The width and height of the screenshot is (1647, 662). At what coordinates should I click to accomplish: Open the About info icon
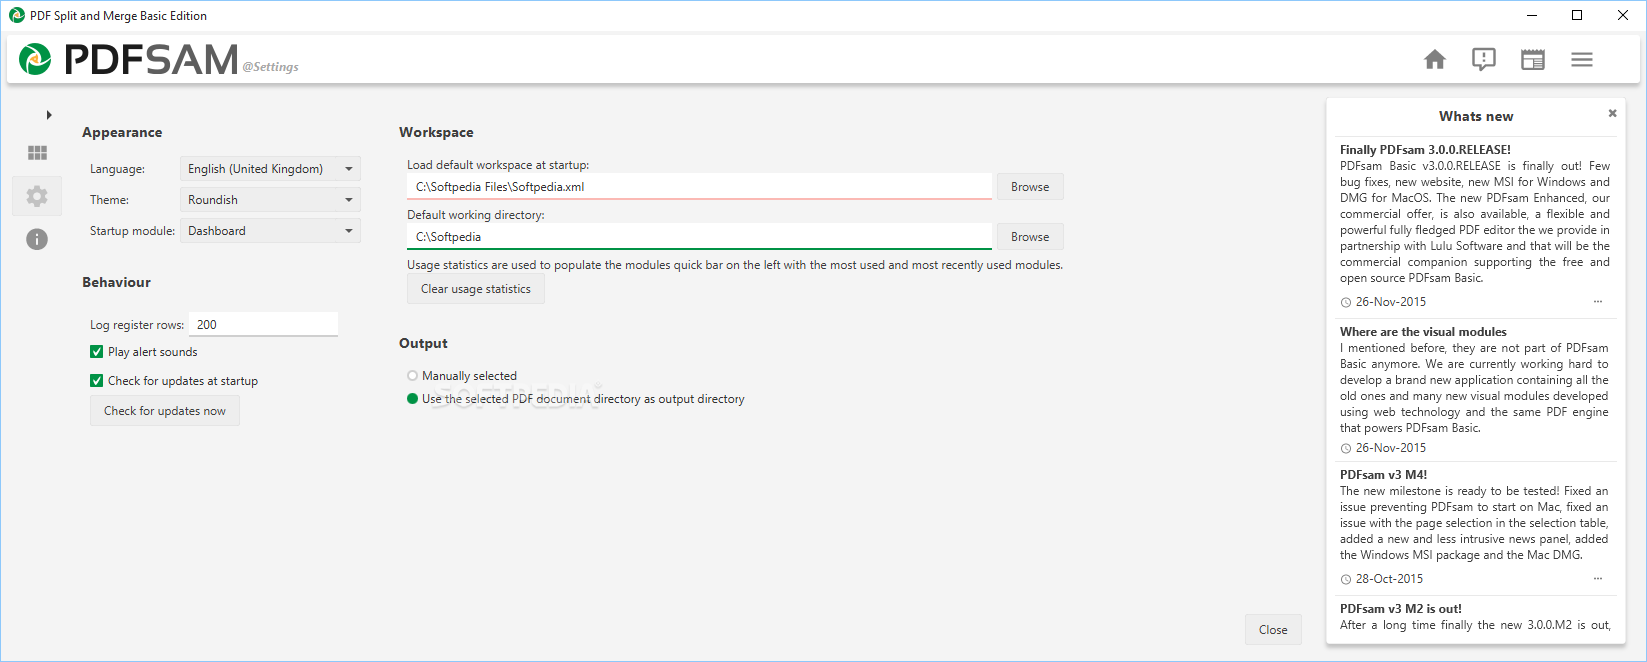point(37,239)
